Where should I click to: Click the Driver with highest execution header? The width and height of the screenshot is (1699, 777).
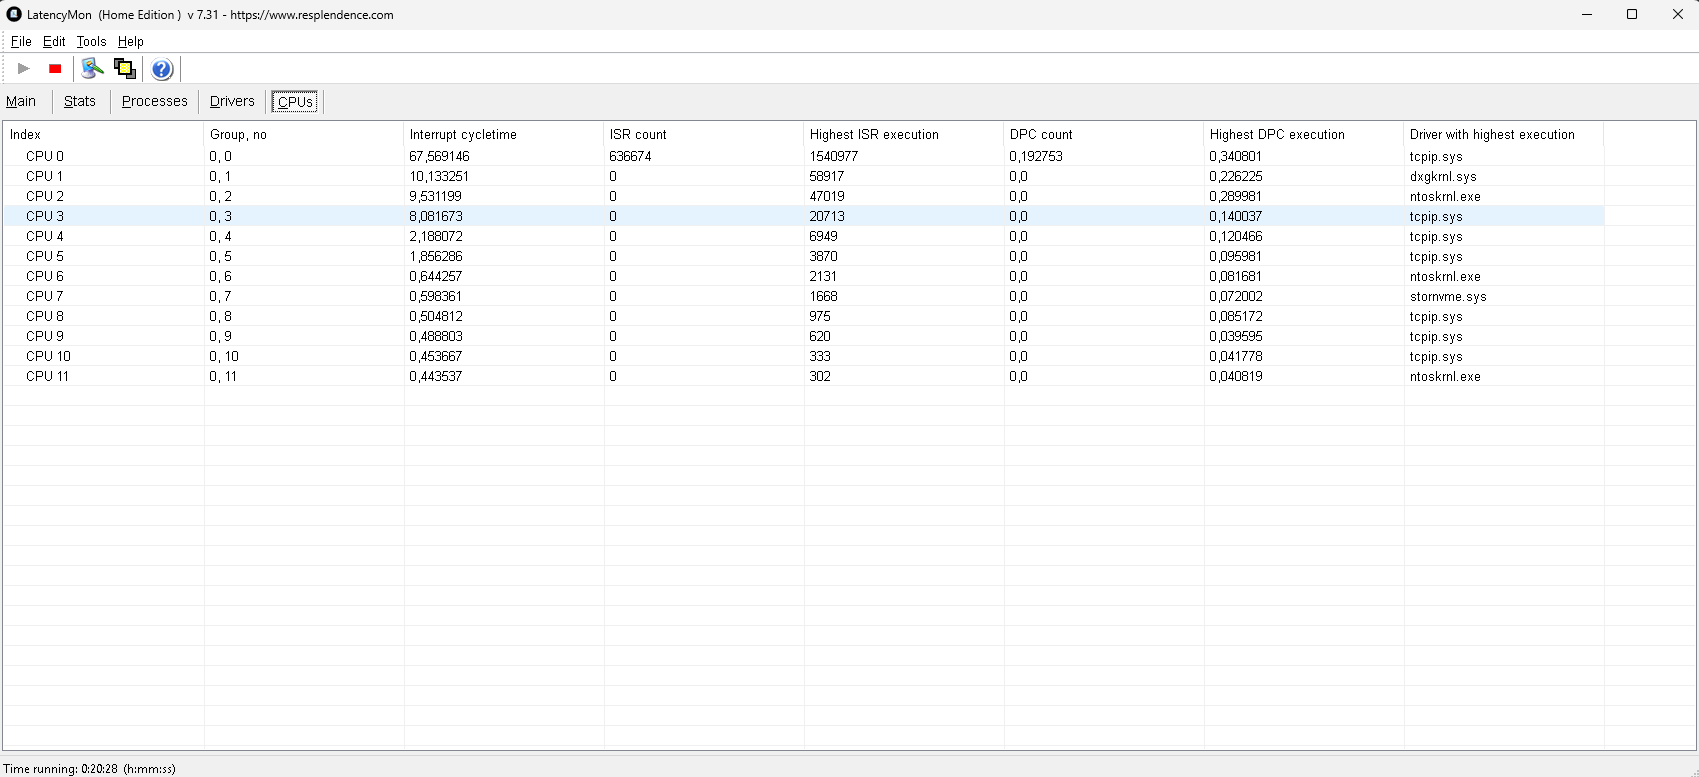point(1504,134)
